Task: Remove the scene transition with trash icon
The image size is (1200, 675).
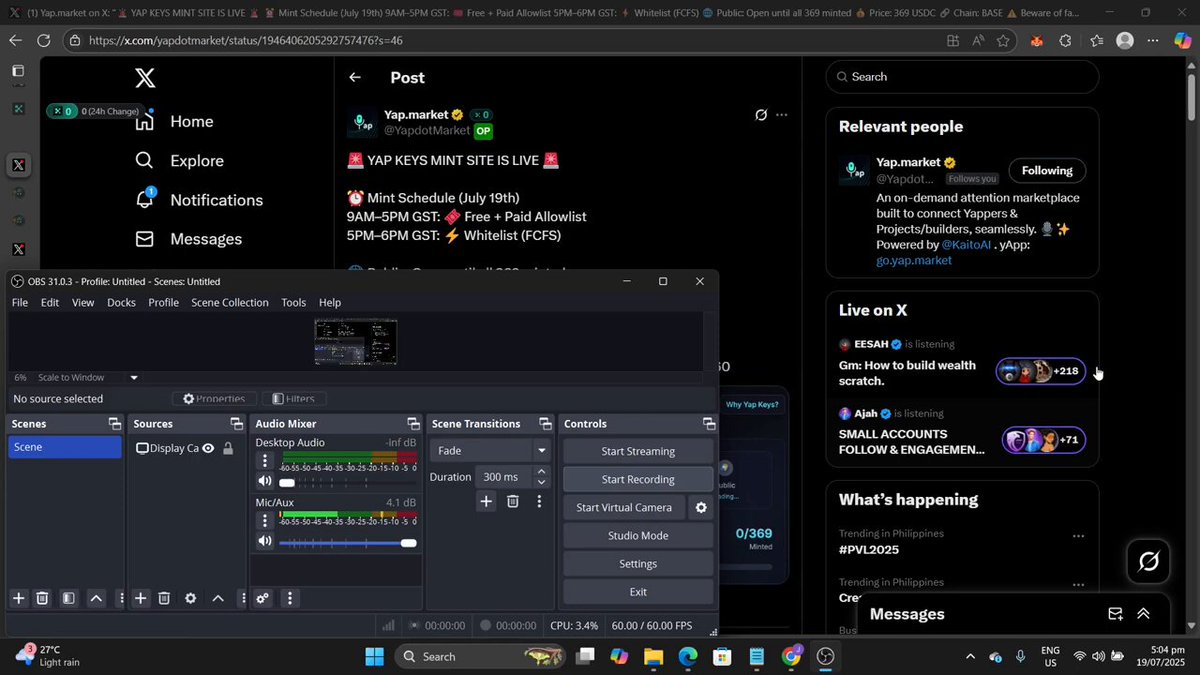Action: point(512,501)
